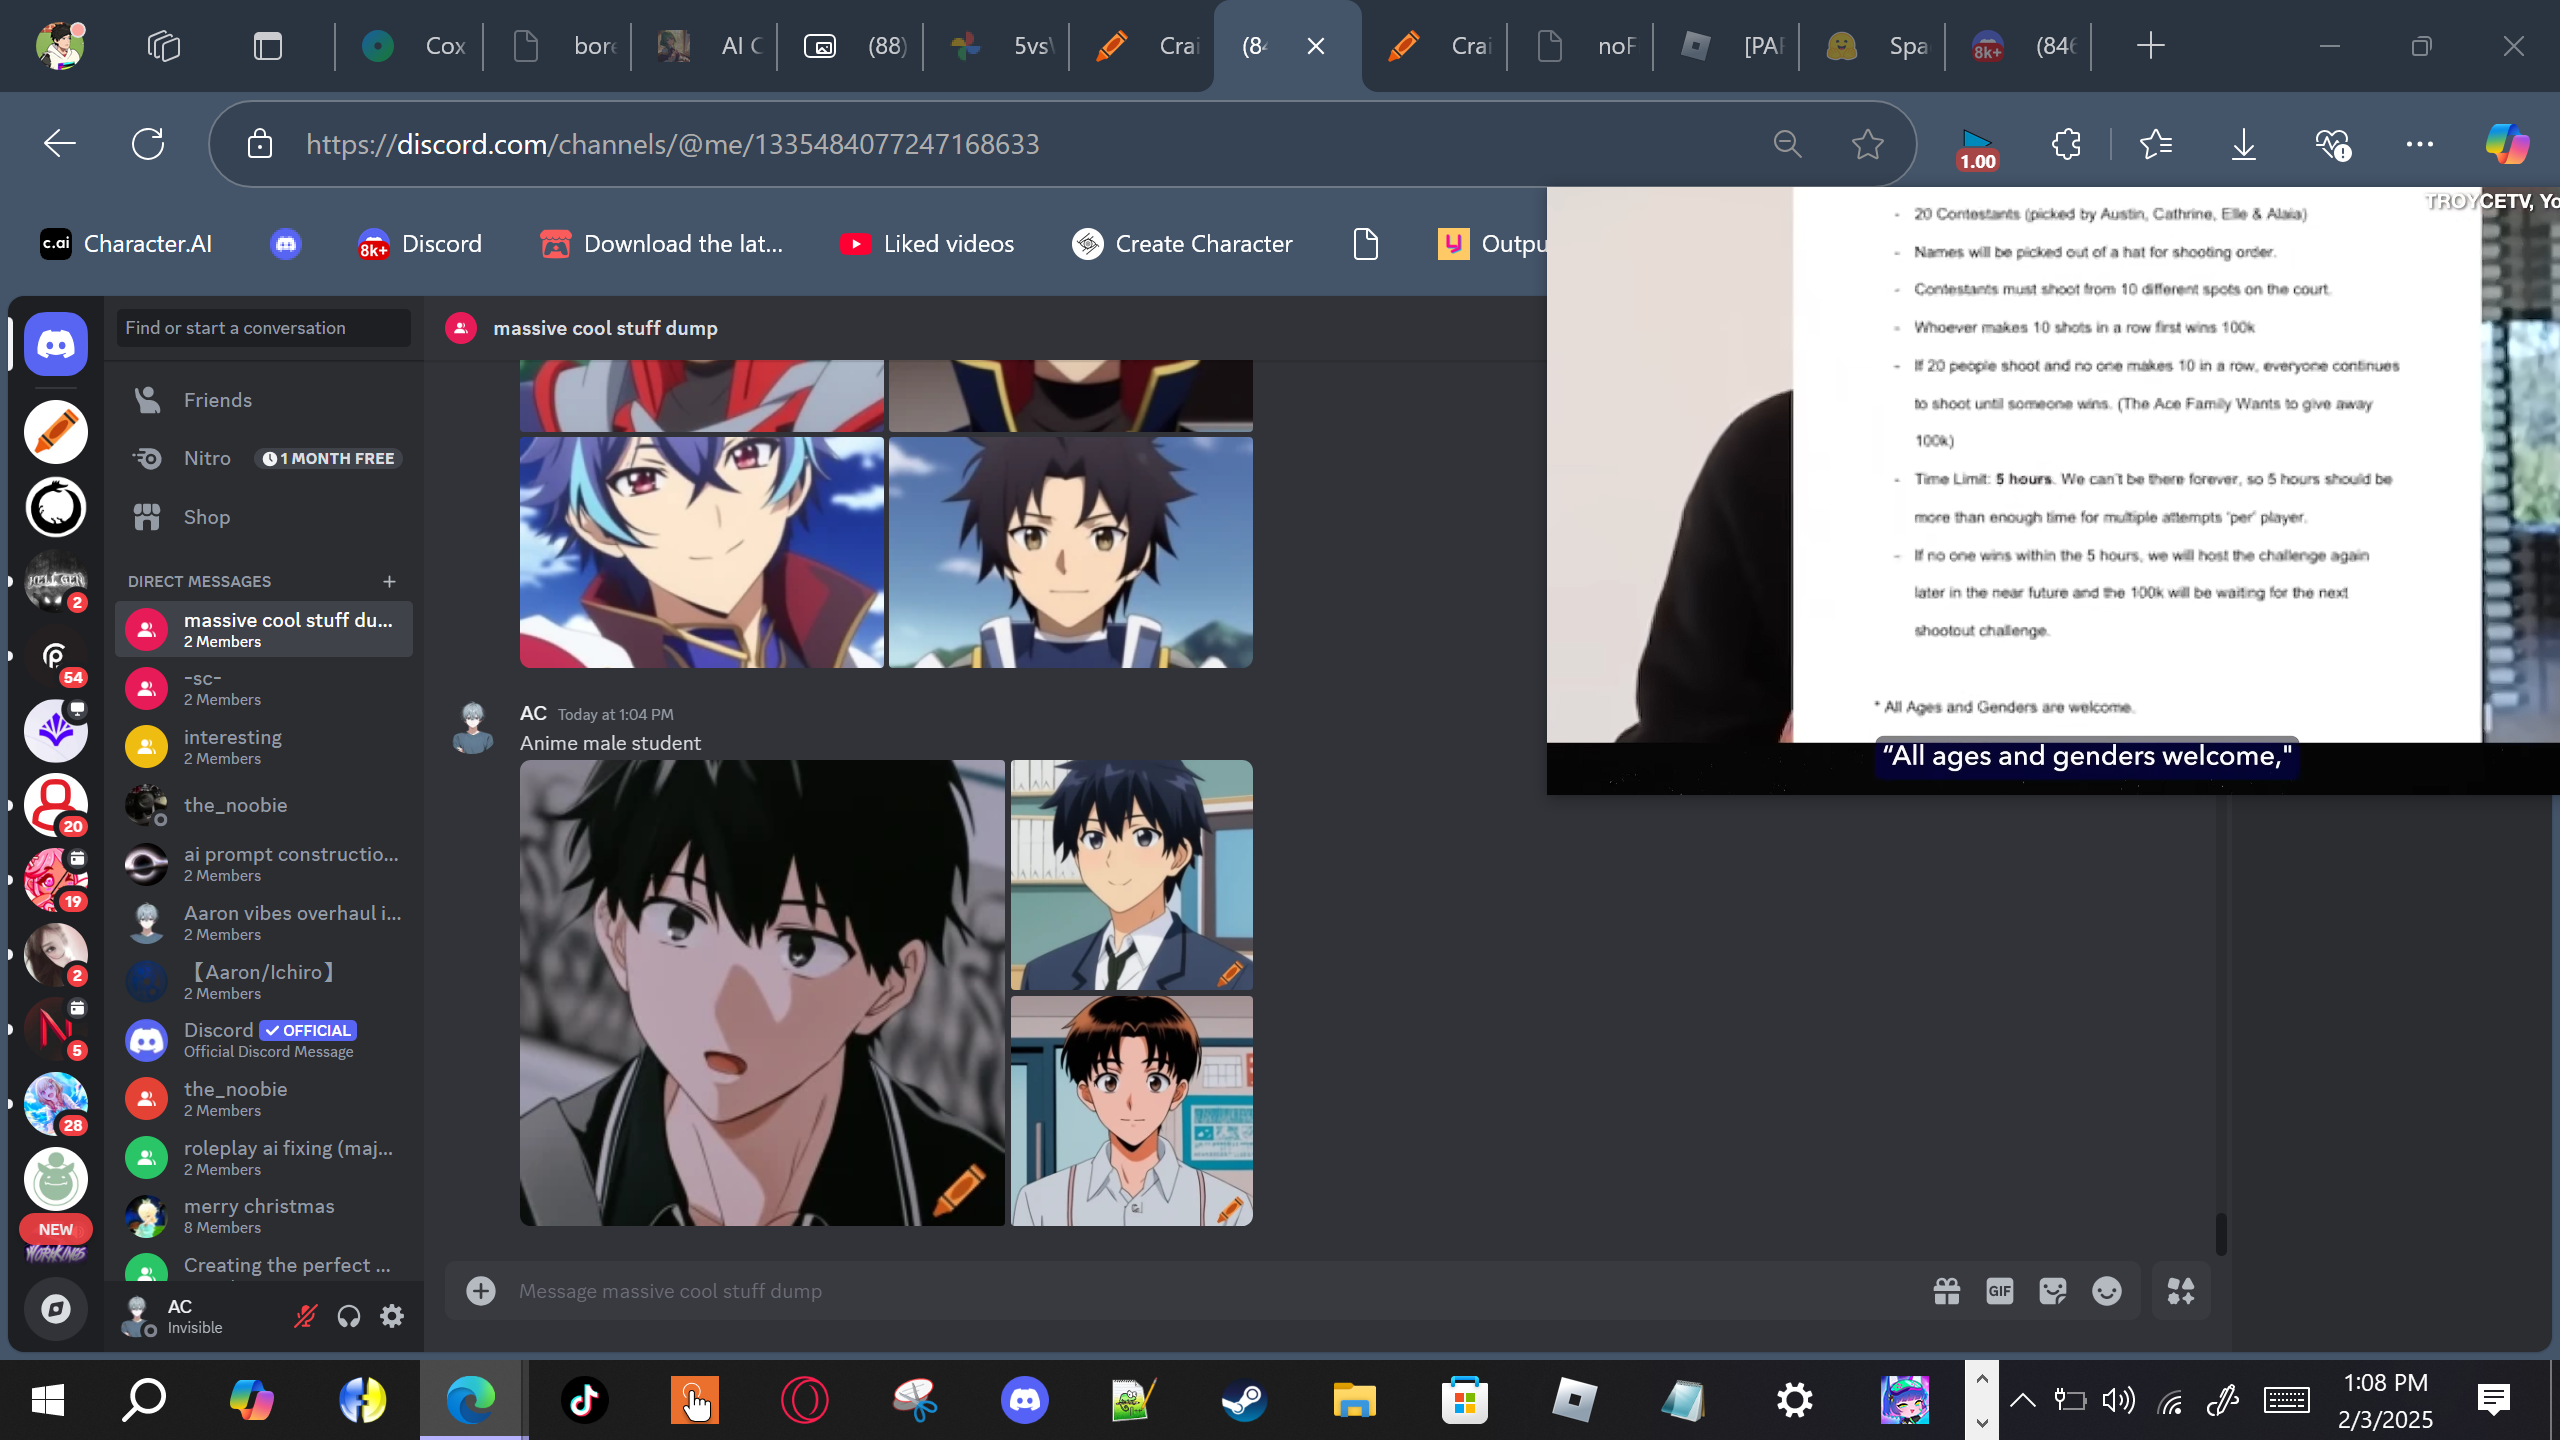Open the green frog server icon
This screenshot has width=2560, height=1440.
(x=56, y=1179)
